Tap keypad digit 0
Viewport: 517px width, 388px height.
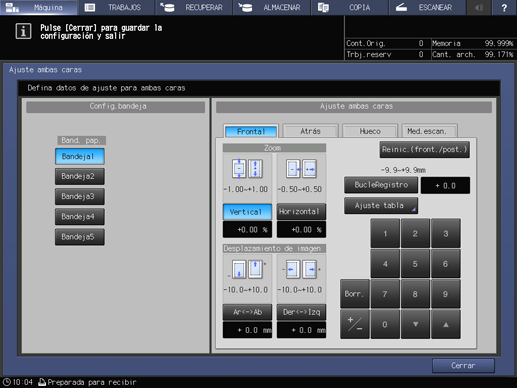[385, 324]
